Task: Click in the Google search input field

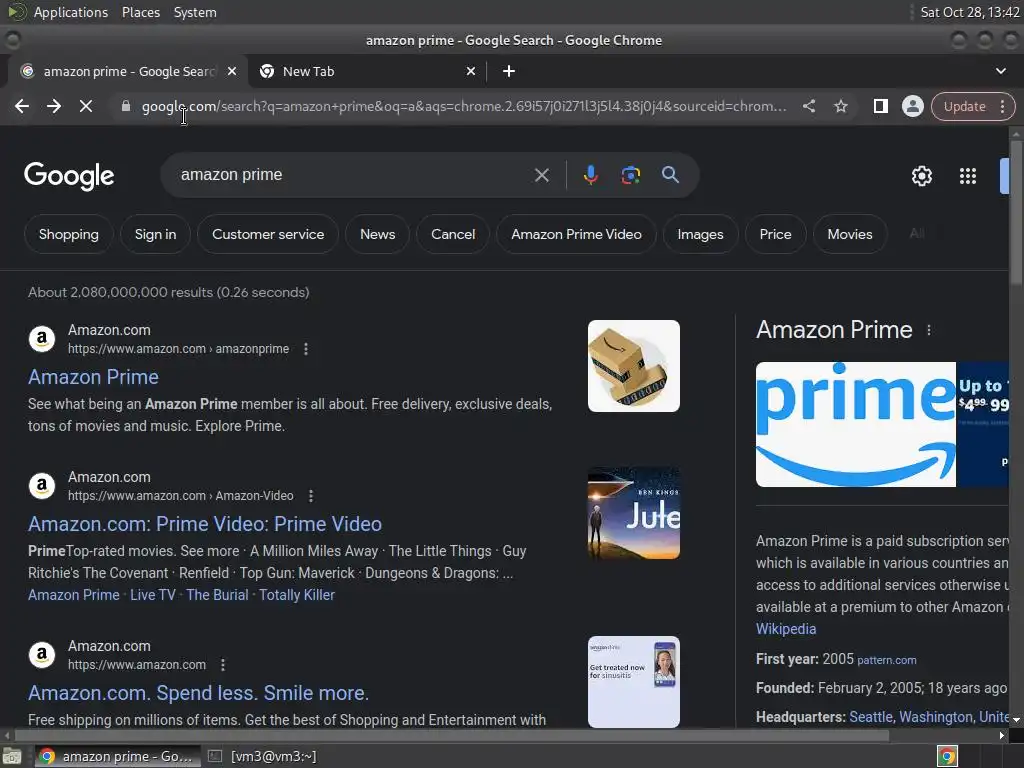Action: 353,175
